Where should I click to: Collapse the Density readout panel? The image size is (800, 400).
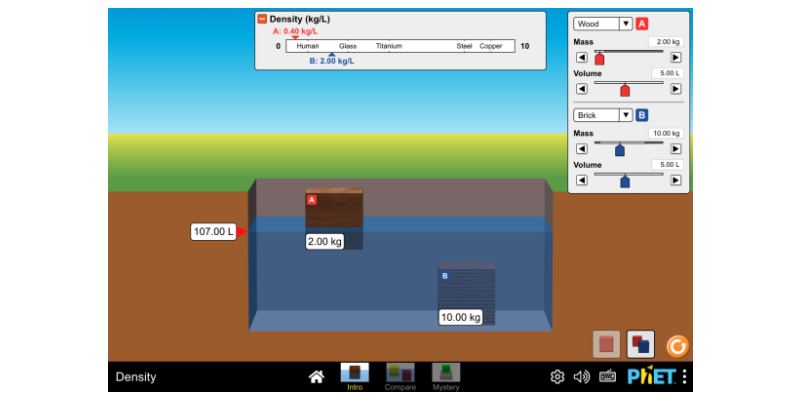coord(262,19)
